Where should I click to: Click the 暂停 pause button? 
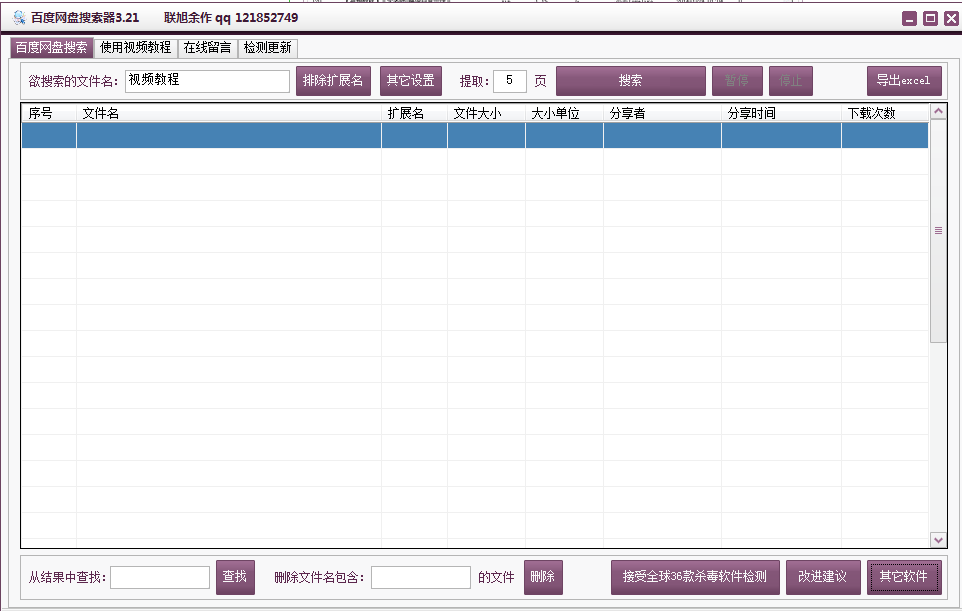737,81
